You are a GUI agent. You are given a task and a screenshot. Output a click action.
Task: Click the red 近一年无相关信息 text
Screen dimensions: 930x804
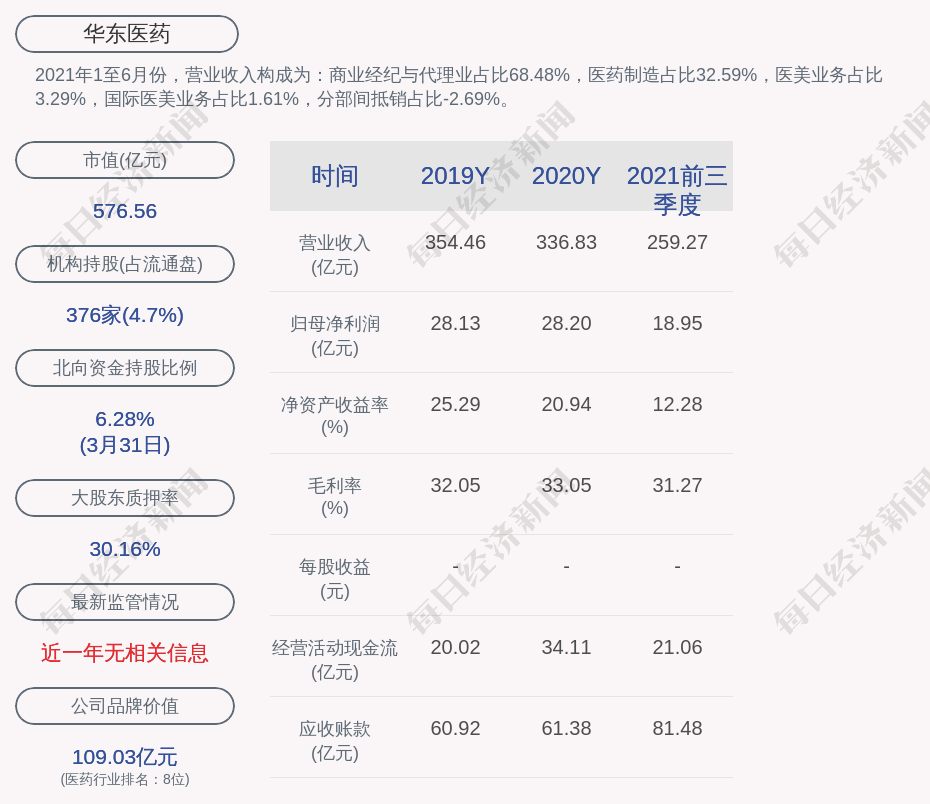point(125,653)
